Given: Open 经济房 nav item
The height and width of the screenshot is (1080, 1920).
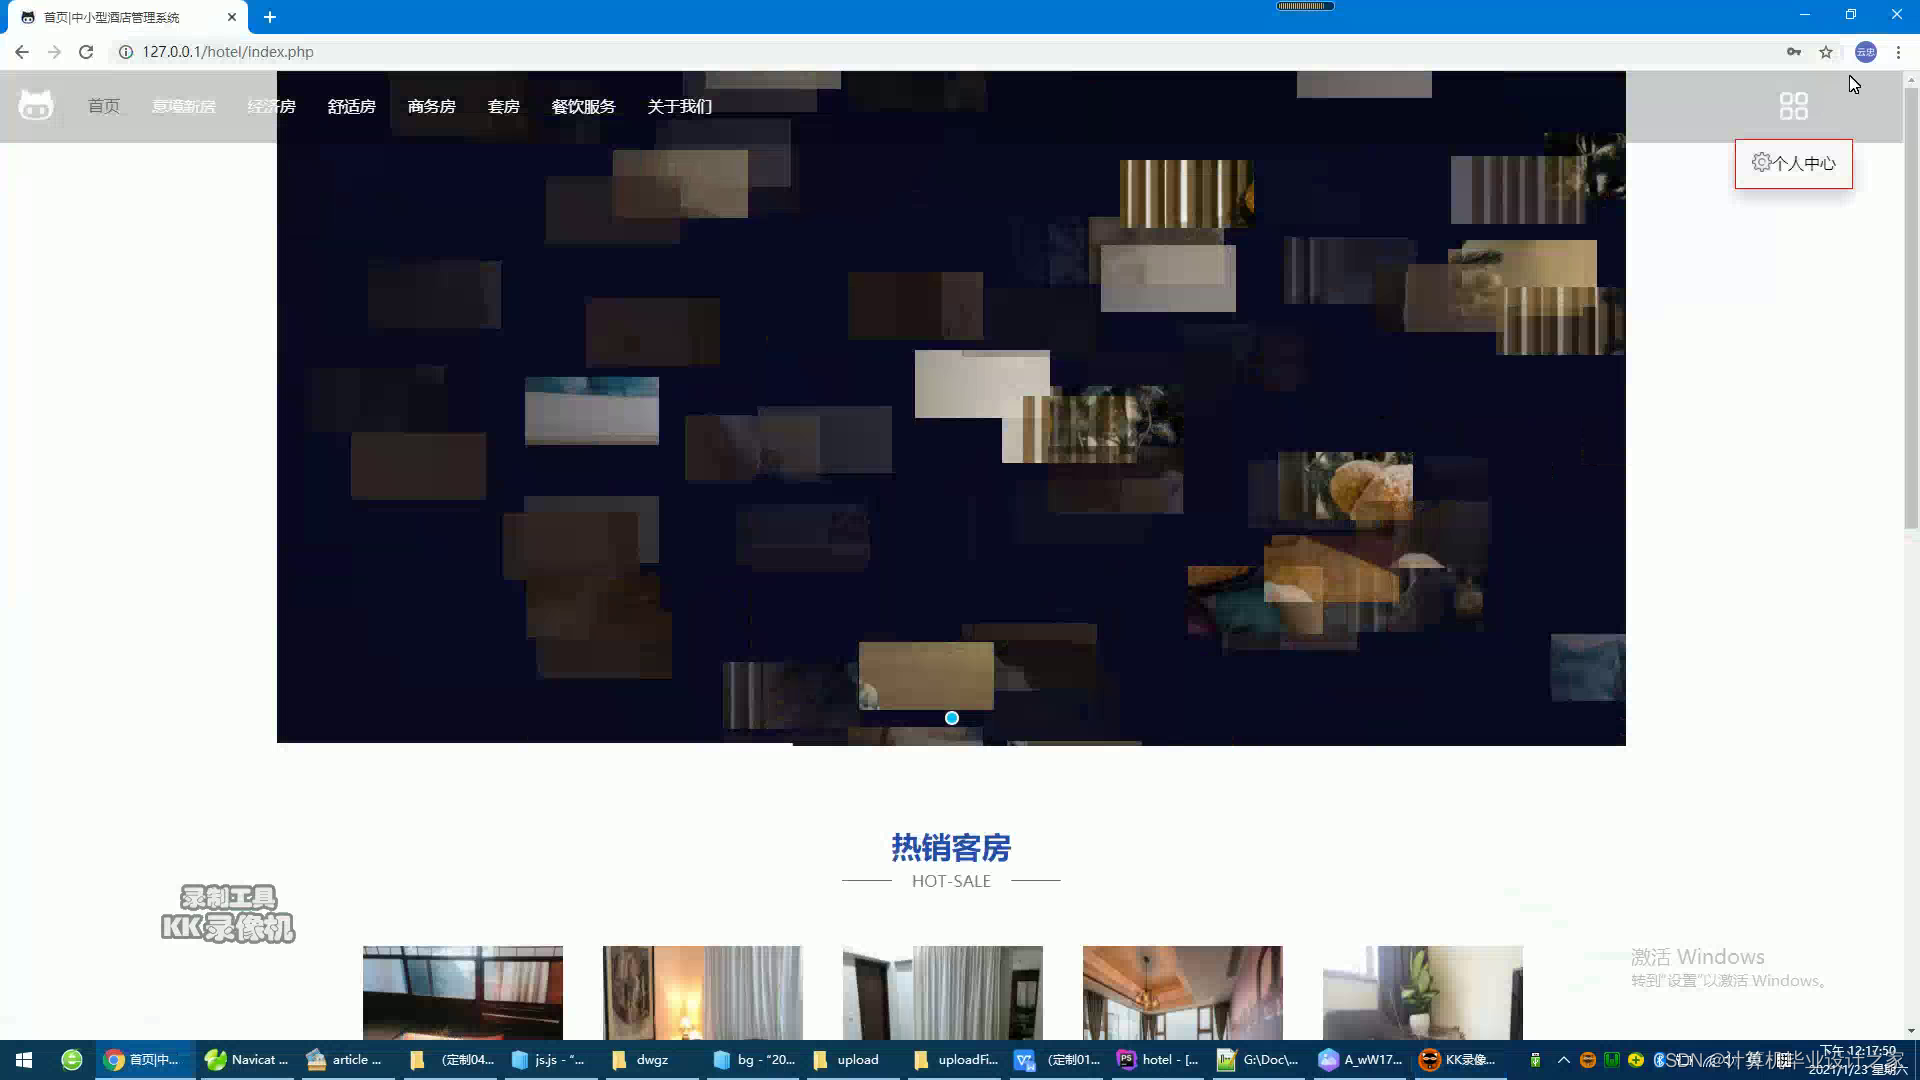Looking at the screenshot, I should (x=272, y=106).
